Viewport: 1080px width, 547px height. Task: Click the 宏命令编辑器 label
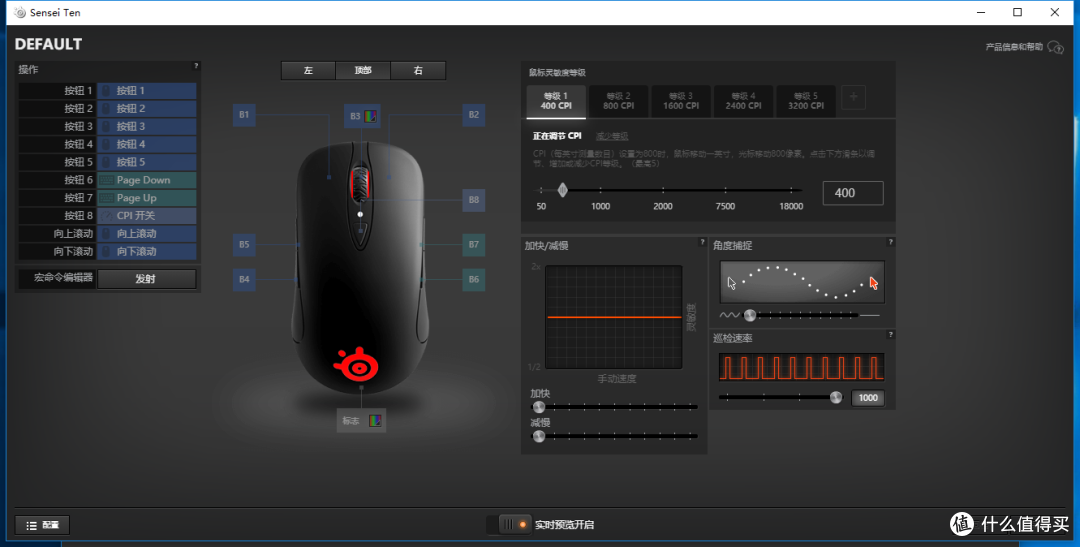click(x=63, y=278)
